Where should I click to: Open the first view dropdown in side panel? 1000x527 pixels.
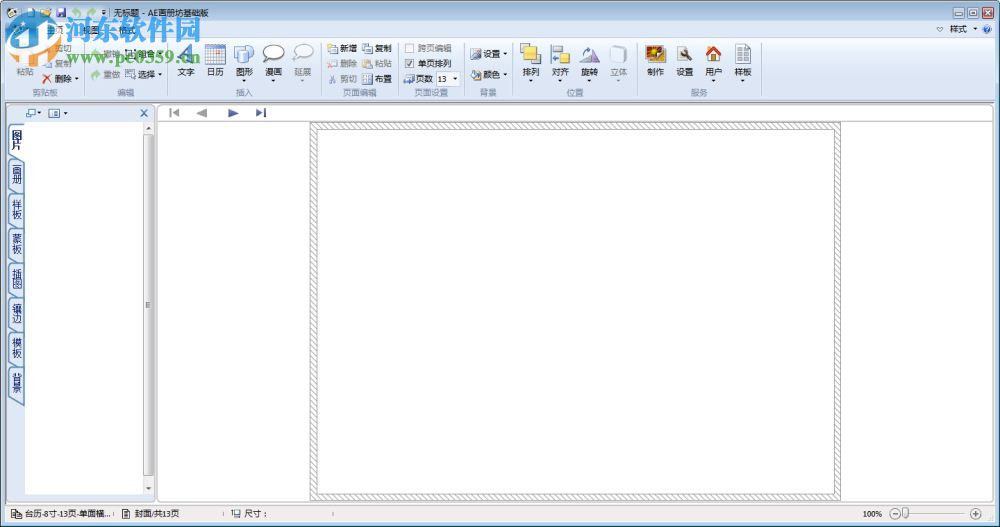[34, 113]
